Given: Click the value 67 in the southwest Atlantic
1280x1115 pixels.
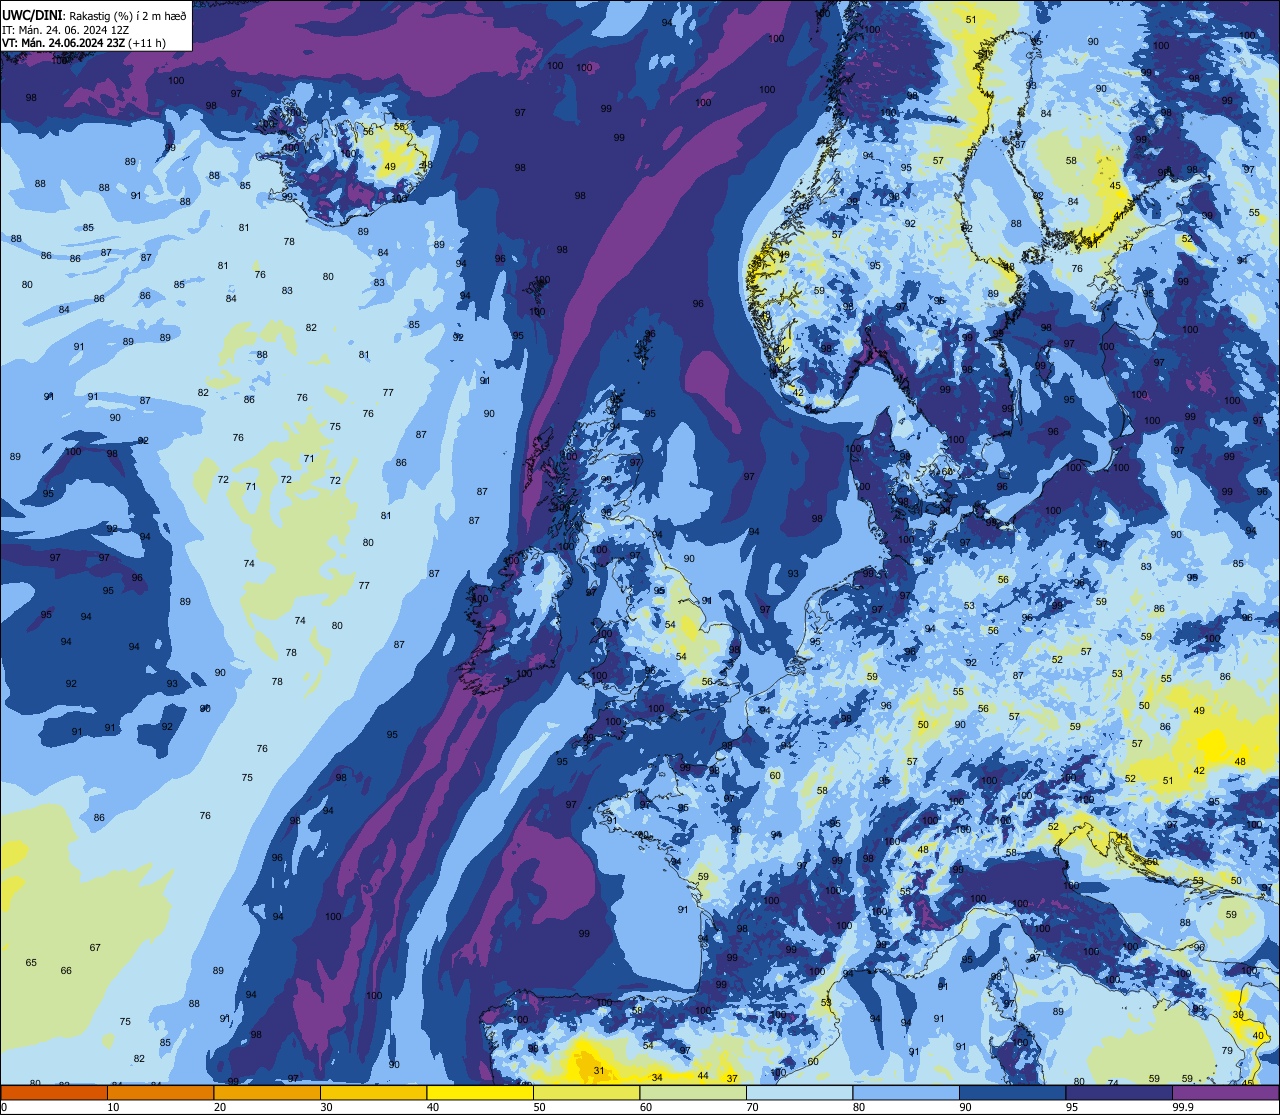Looking at the screenshot, I should [95, 947].
